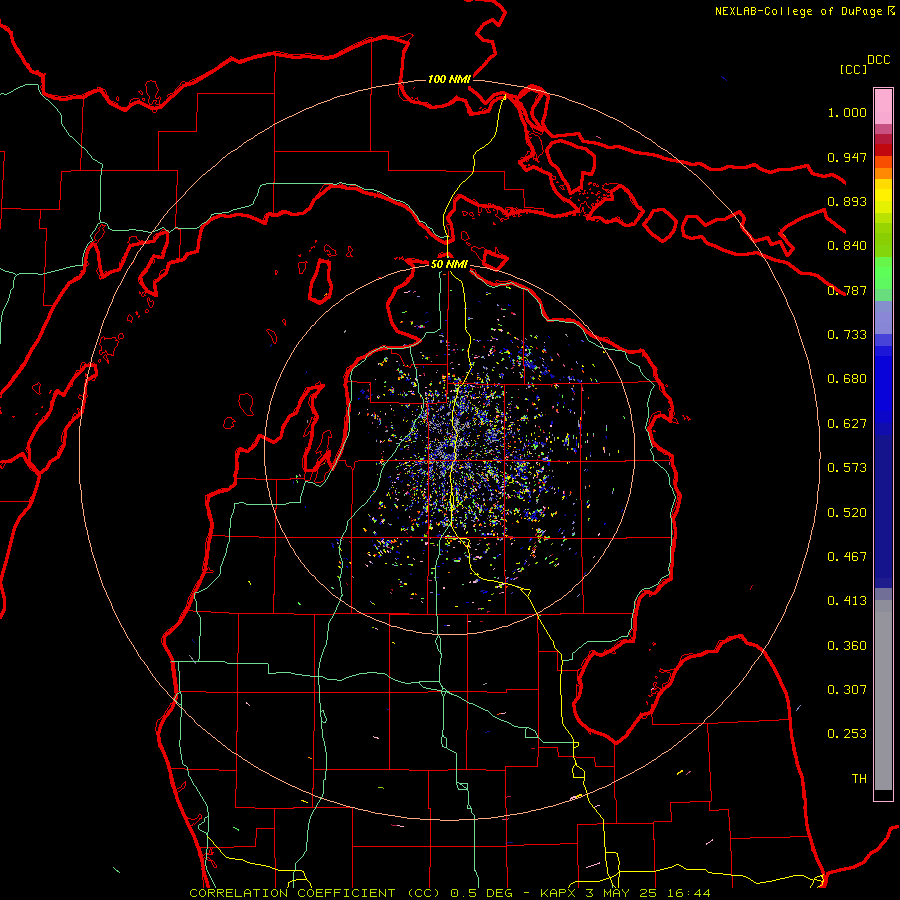Click the 0.787 scale value

click(847, 290)
